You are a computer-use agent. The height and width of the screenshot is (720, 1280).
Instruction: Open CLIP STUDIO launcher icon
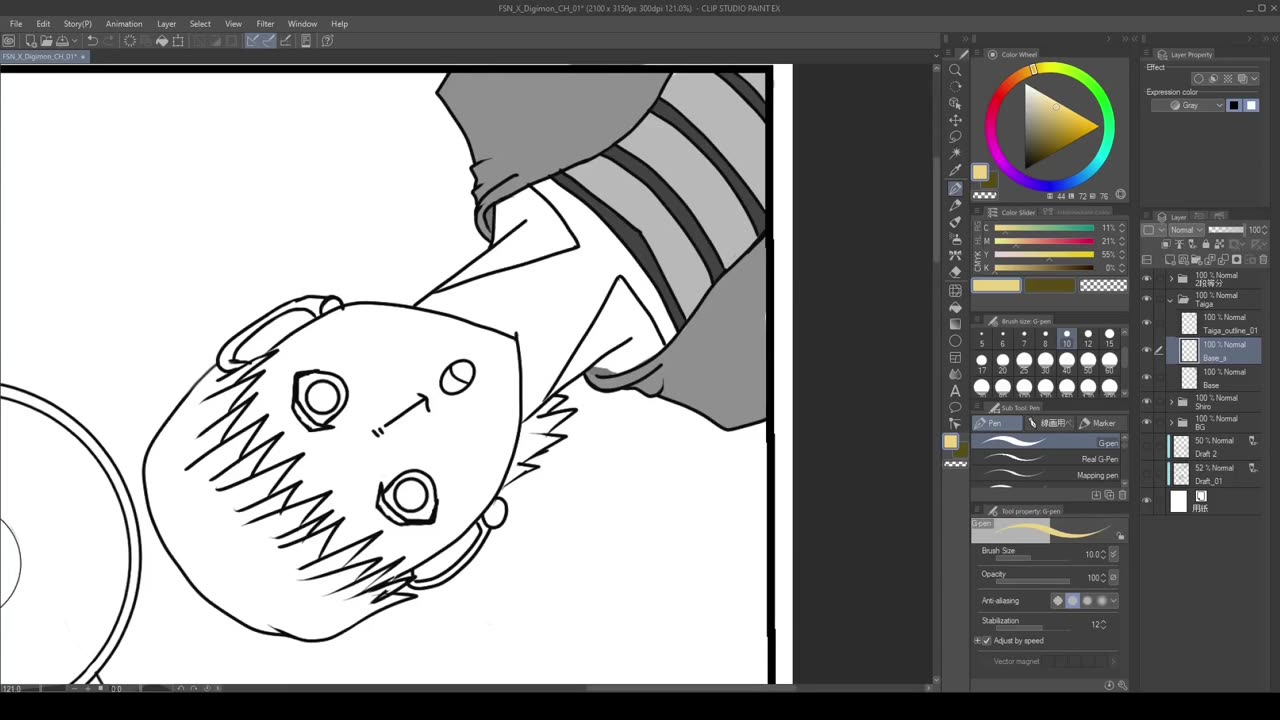[x=9, y=41]
